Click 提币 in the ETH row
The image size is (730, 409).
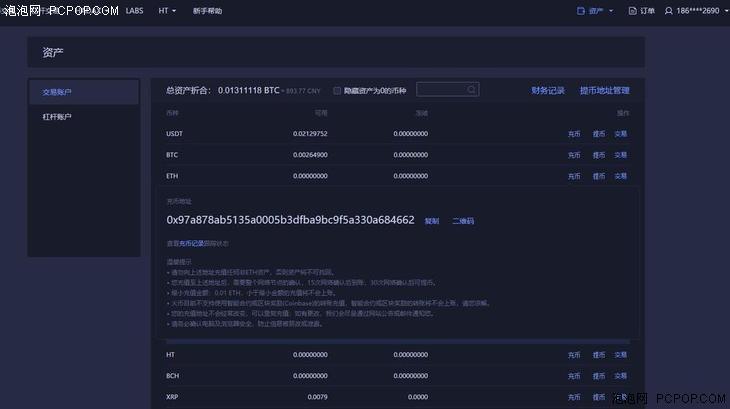tap(599, 176)
